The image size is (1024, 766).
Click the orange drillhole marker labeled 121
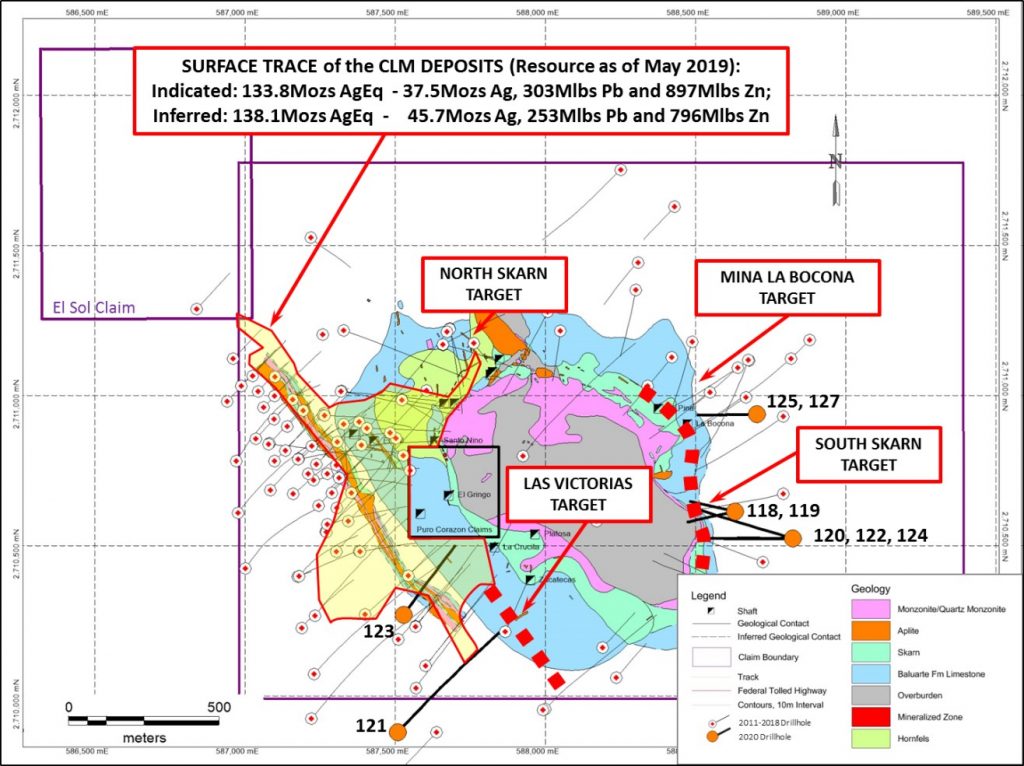[x=398, y=731]
